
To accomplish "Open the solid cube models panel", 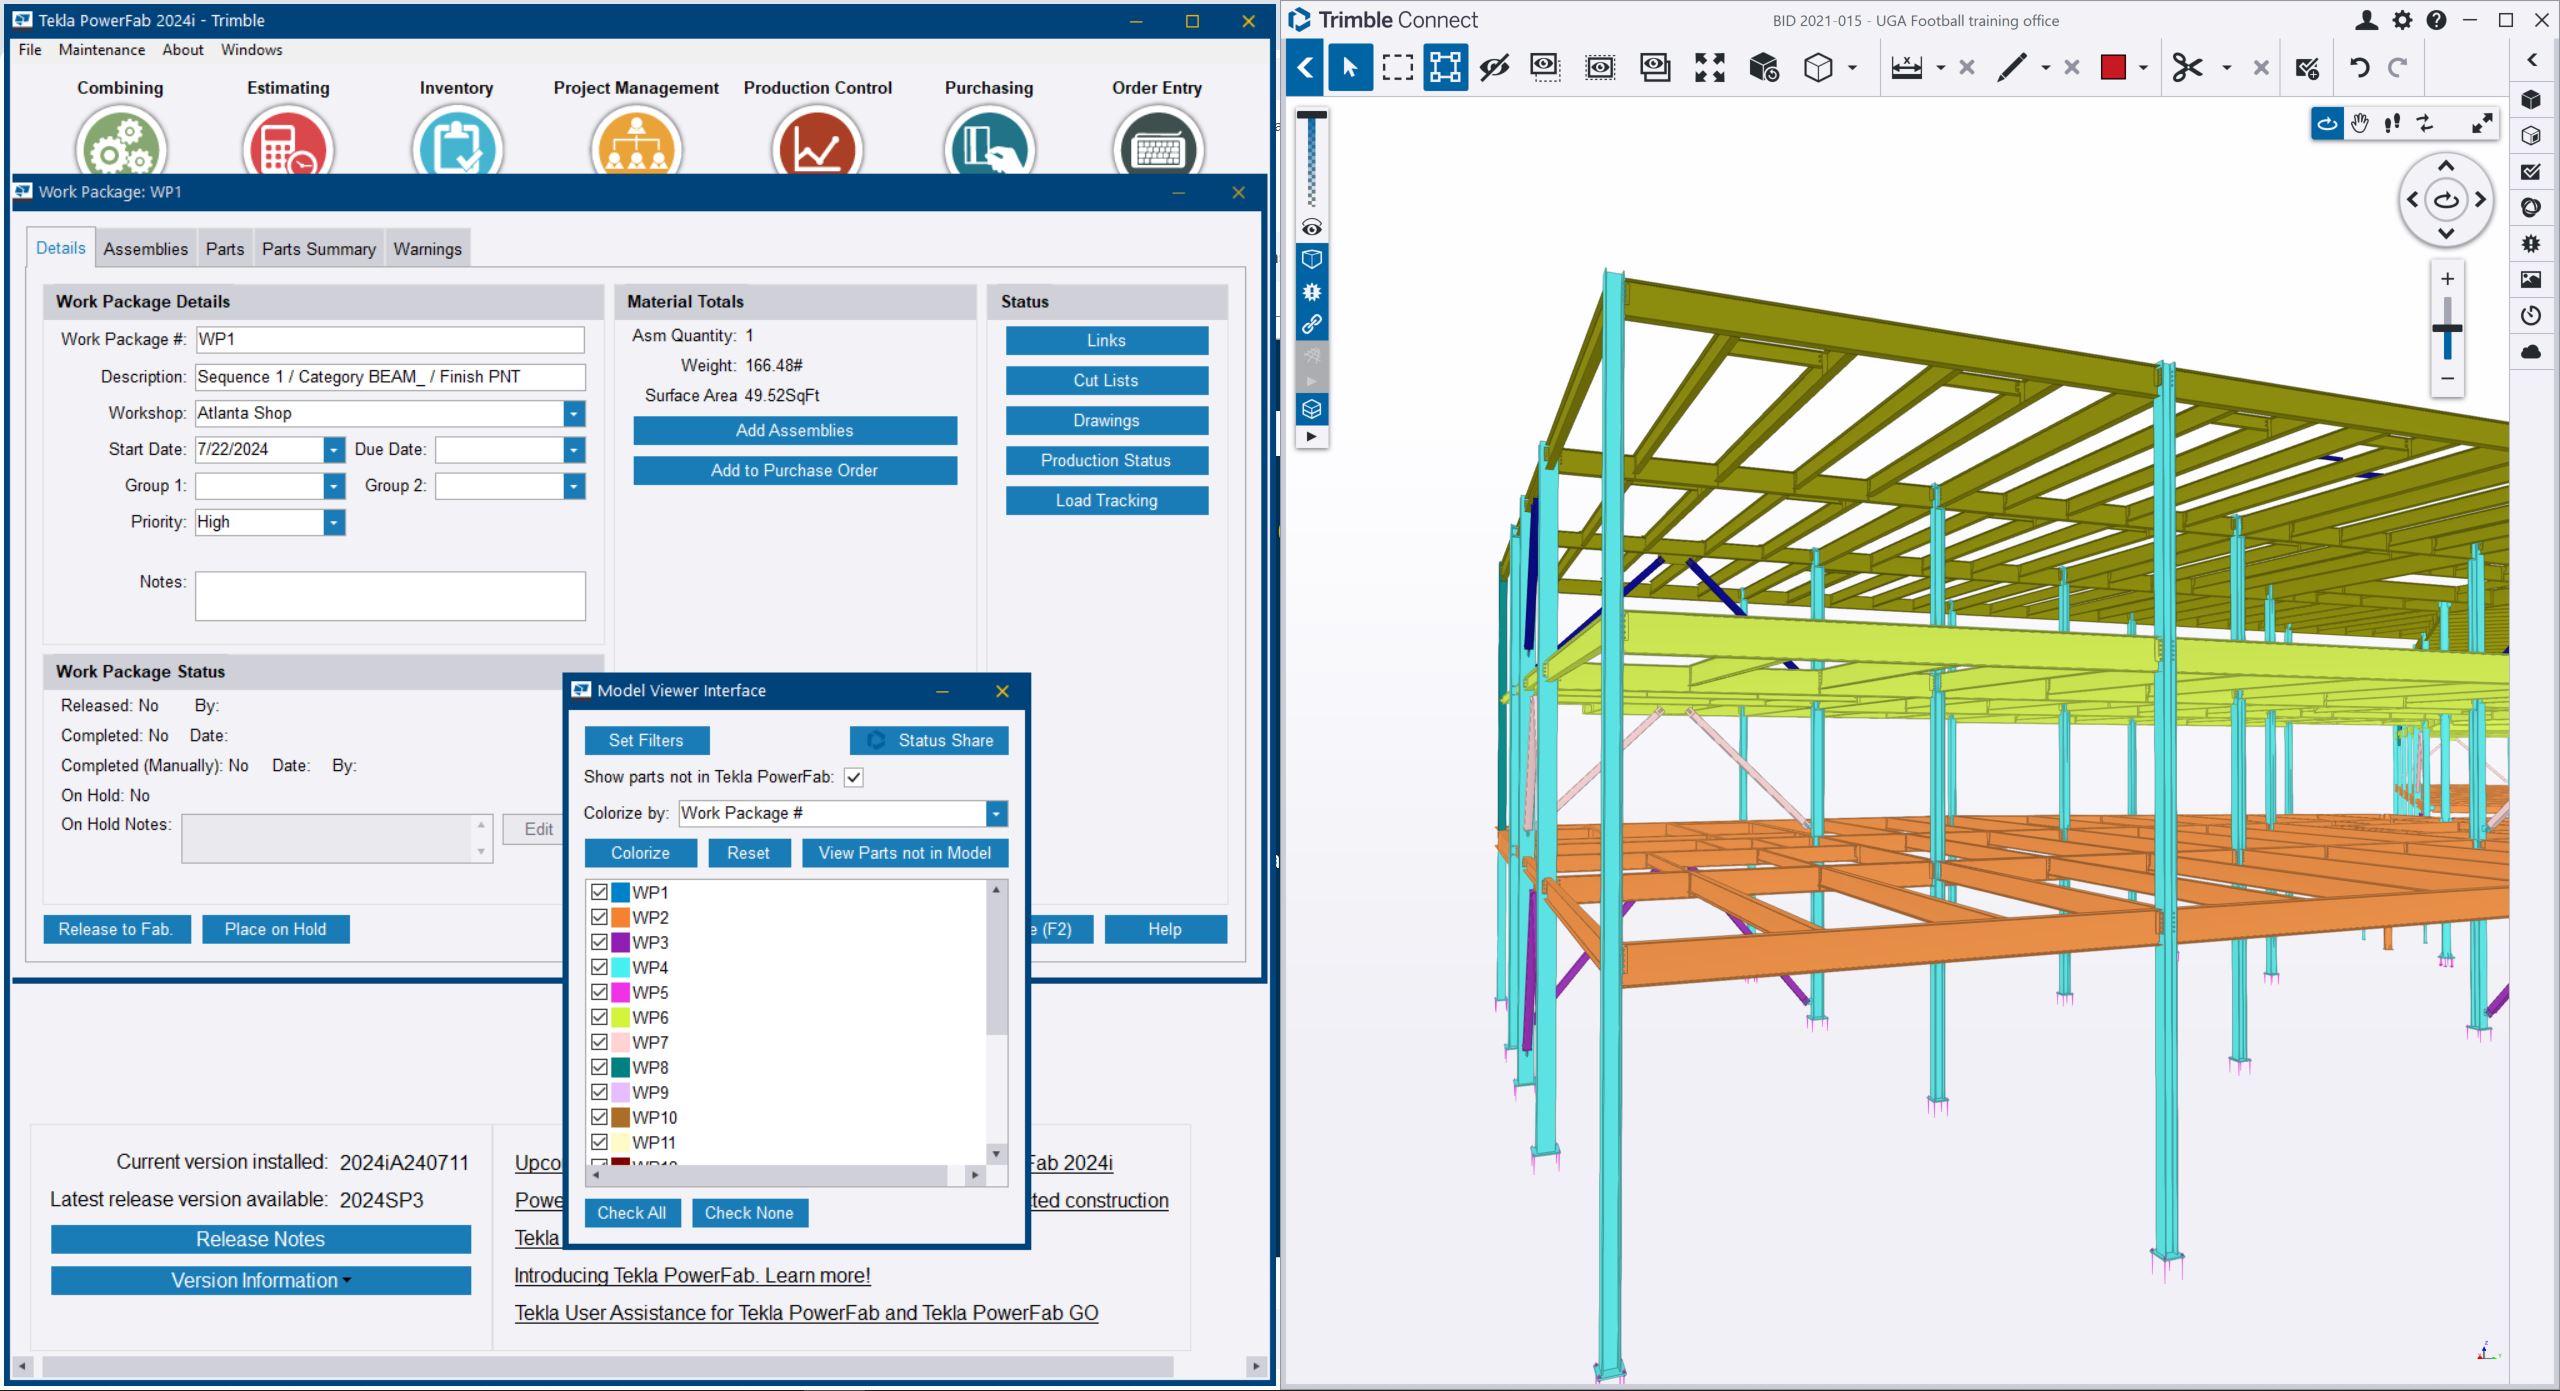I will coord(2531,100).
